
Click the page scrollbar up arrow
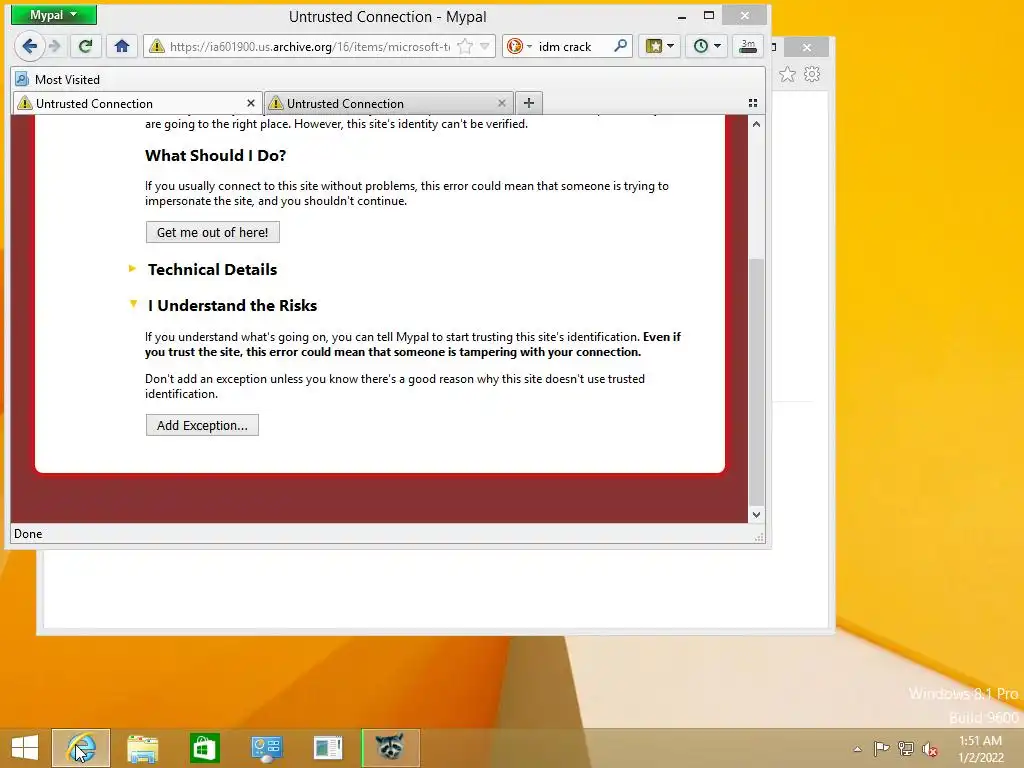756,124
